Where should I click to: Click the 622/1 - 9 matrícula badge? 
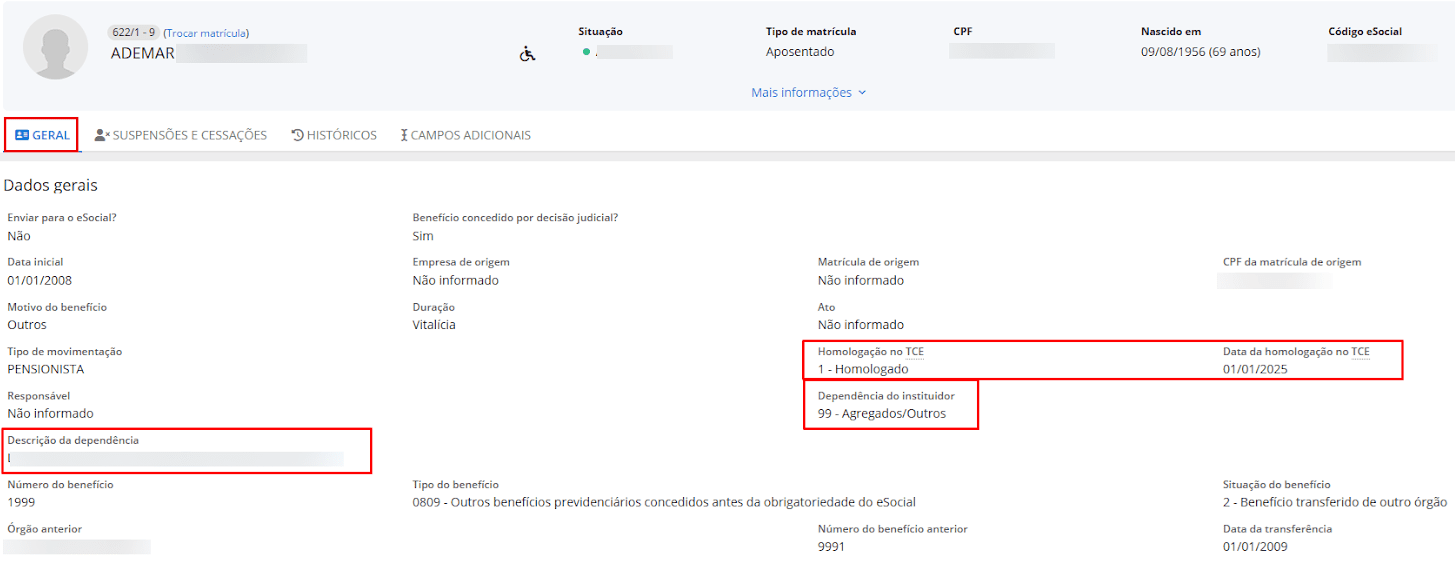[132, 33]
